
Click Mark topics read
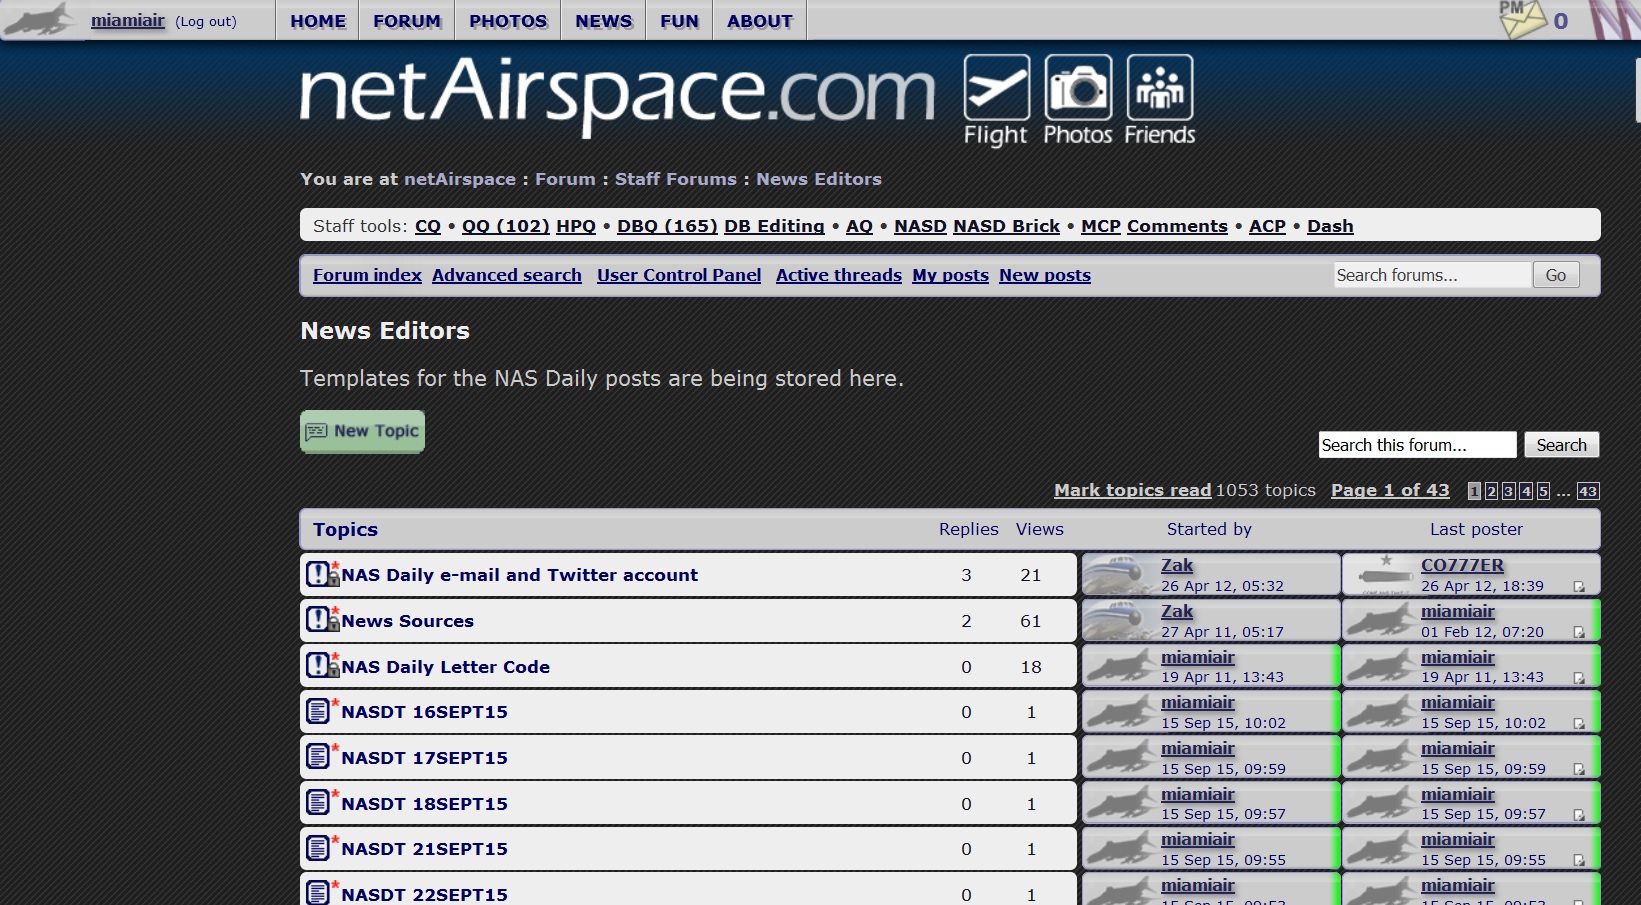pyautogui.click(x=1132, y=490)
